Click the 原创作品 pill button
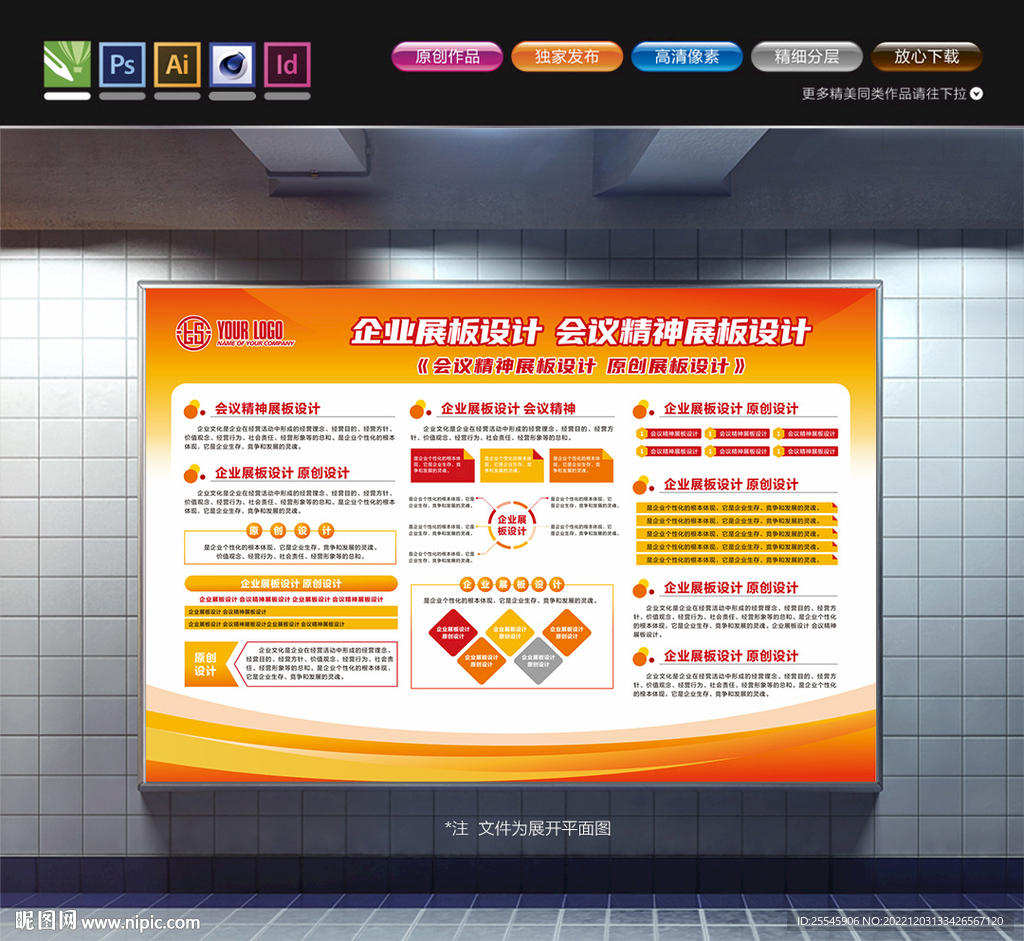This screenshot has height=941, width=1024. coord(447,57)
